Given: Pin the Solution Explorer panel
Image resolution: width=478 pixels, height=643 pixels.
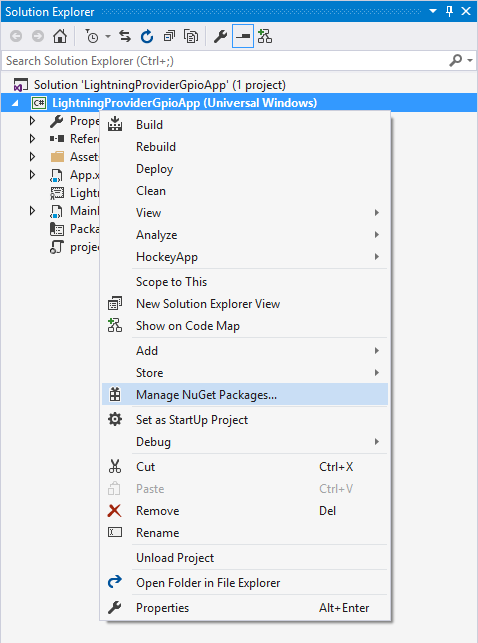Looking at the screenshot, I should tap(449, 11).
